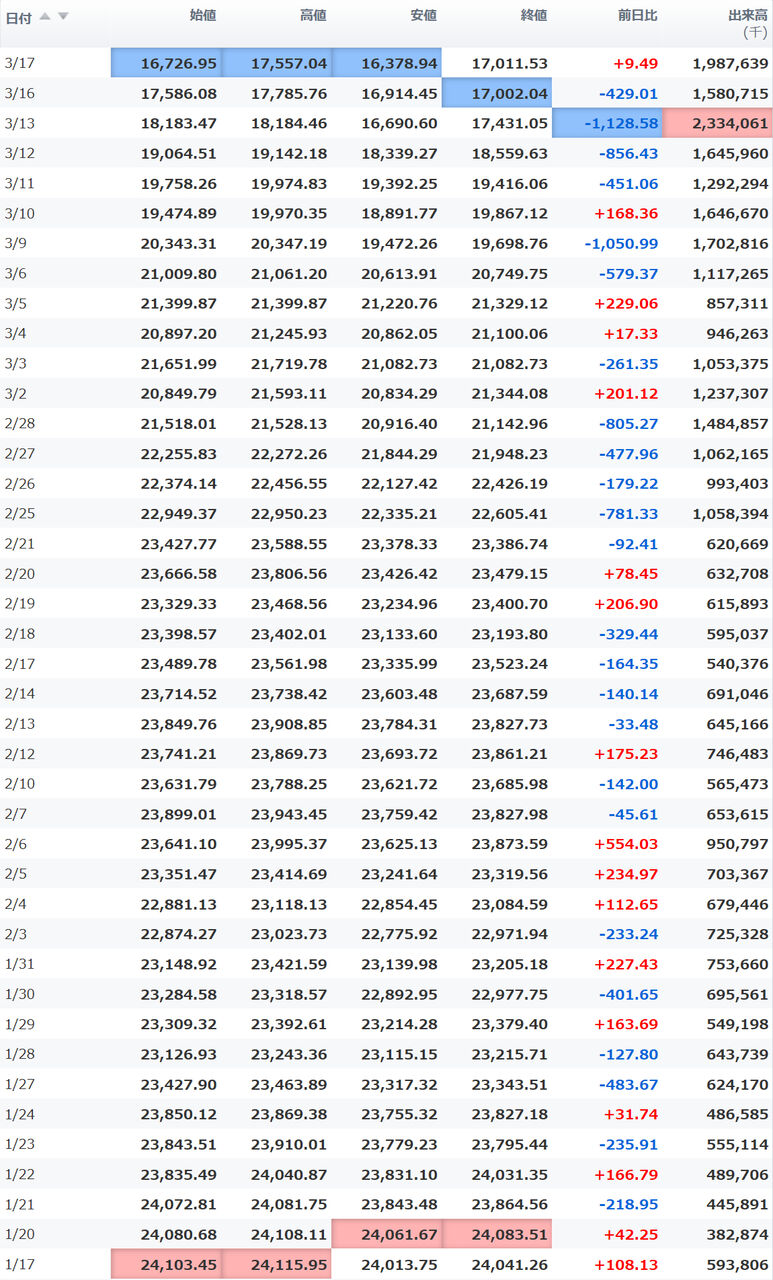The height and width of the screenshot is (1280, 773).
Task: Select highlighted low value 24,061.67
Action: pyautogui.click(x=386, y=1233)
